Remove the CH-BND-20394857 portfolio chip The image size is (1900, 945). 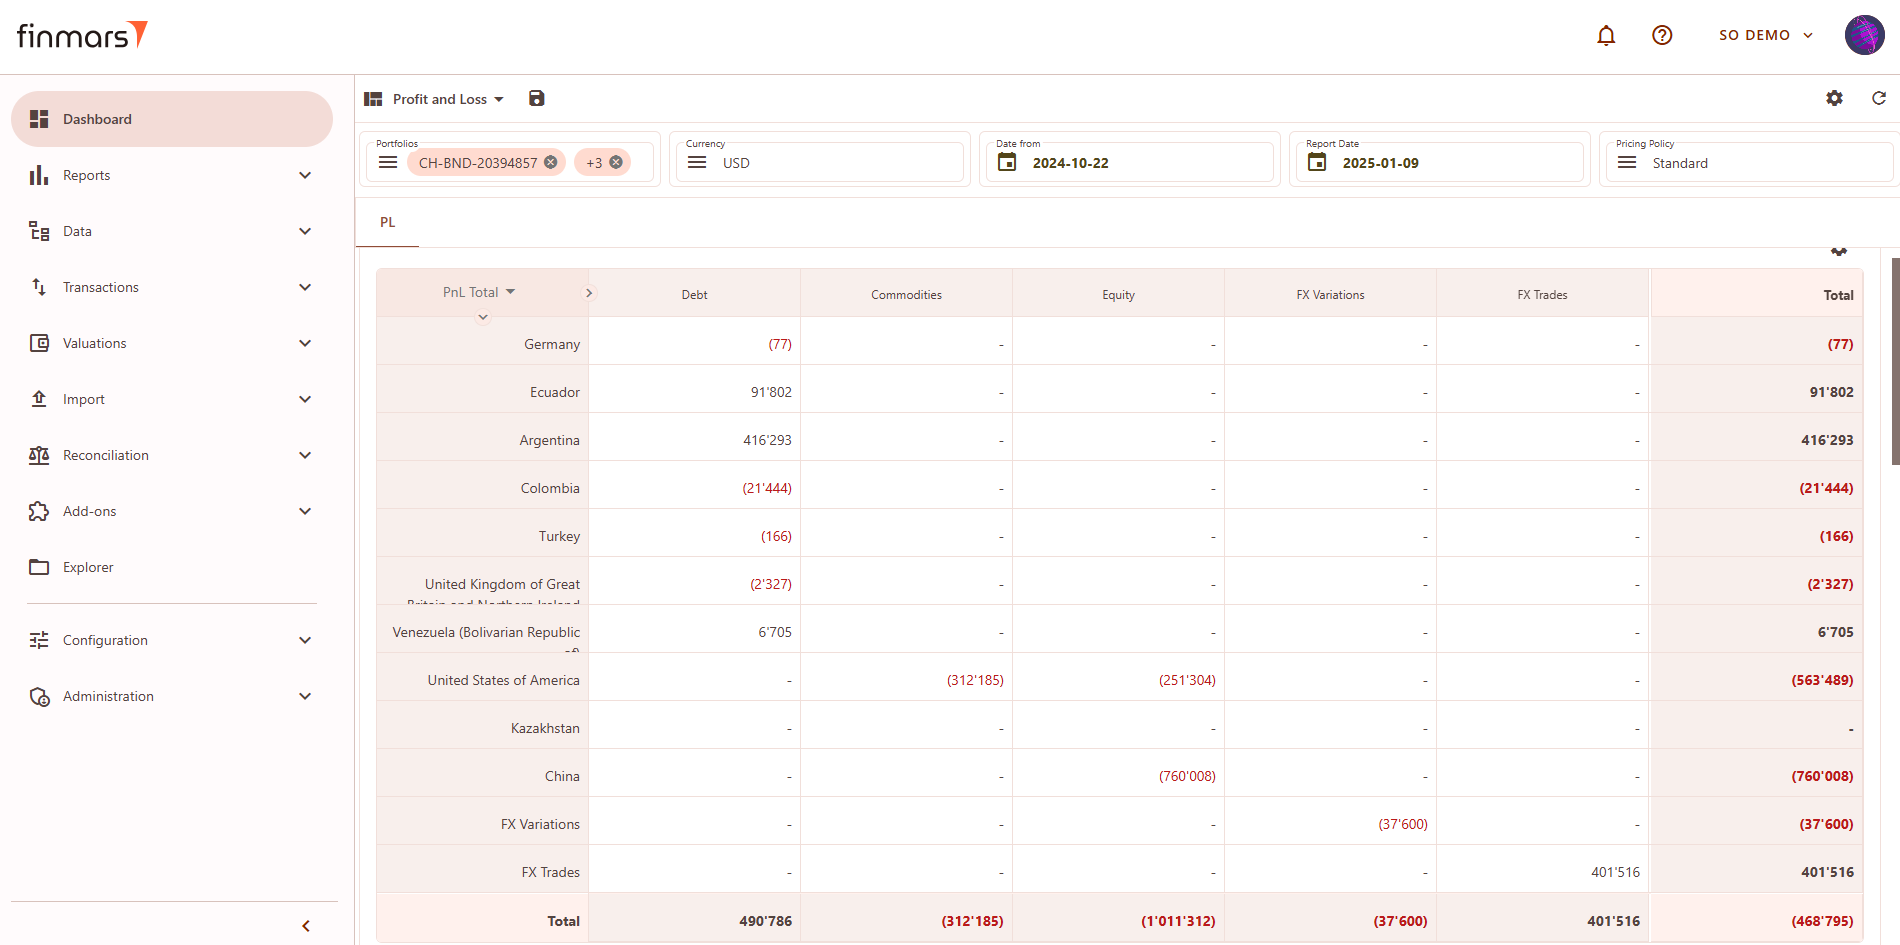[x=551, y=162]
